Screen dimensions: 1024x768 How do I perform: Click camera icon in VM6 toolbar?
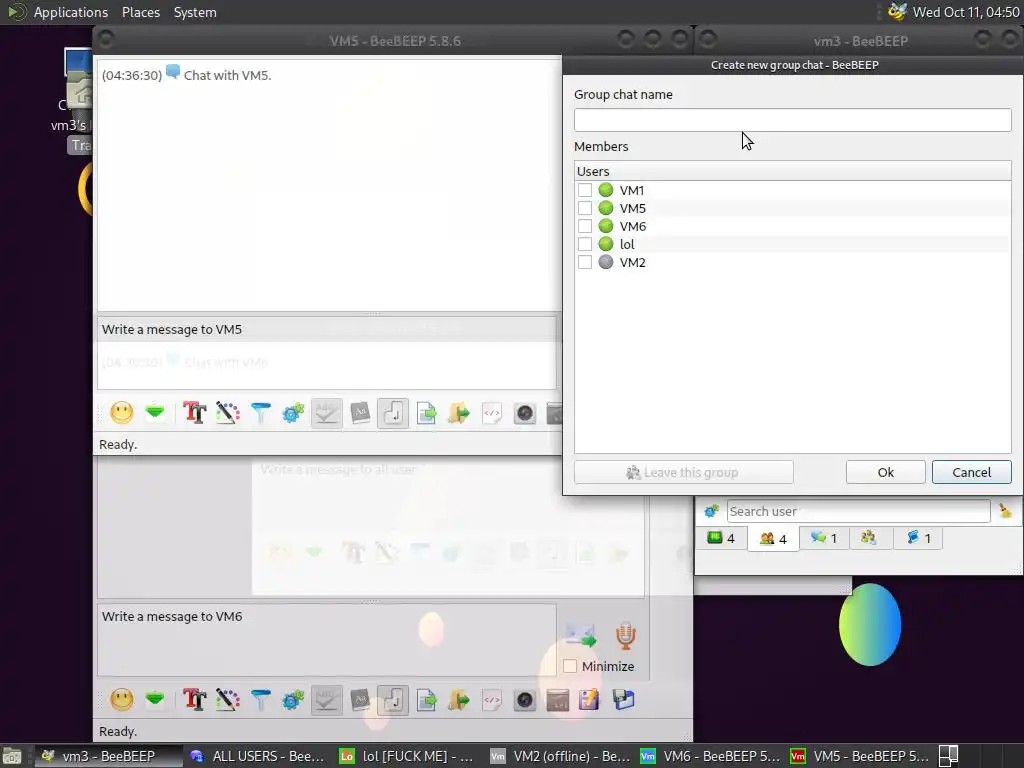coord(525,700)
